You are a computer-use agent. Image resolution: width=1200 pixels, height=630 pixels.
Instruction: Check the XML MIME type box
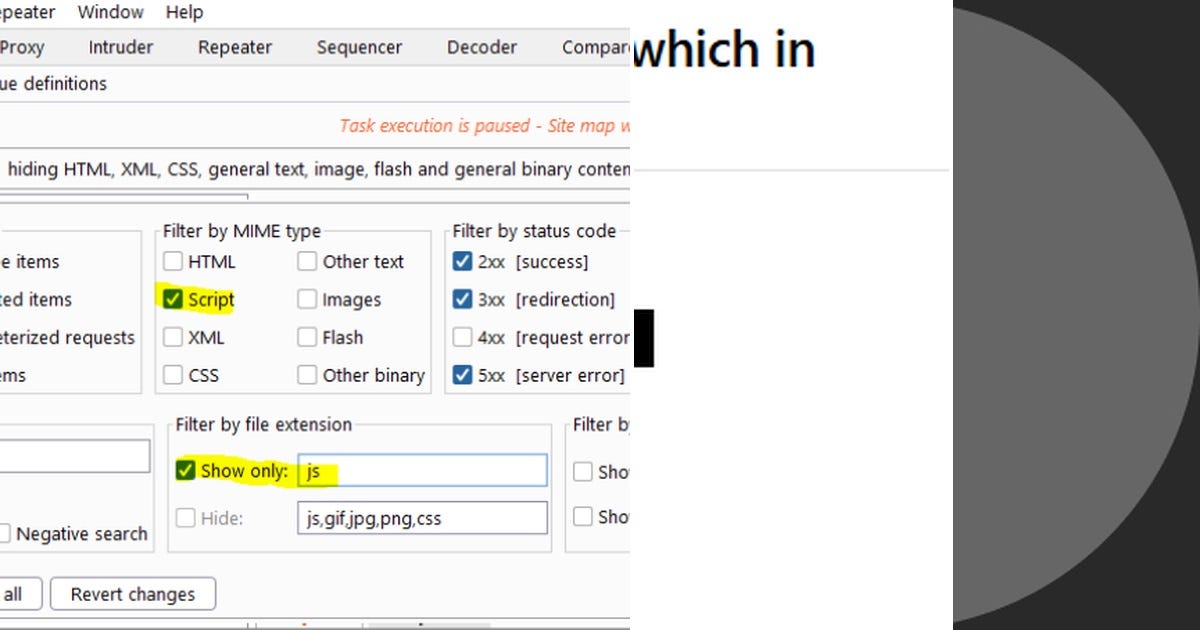coord(173,337)
